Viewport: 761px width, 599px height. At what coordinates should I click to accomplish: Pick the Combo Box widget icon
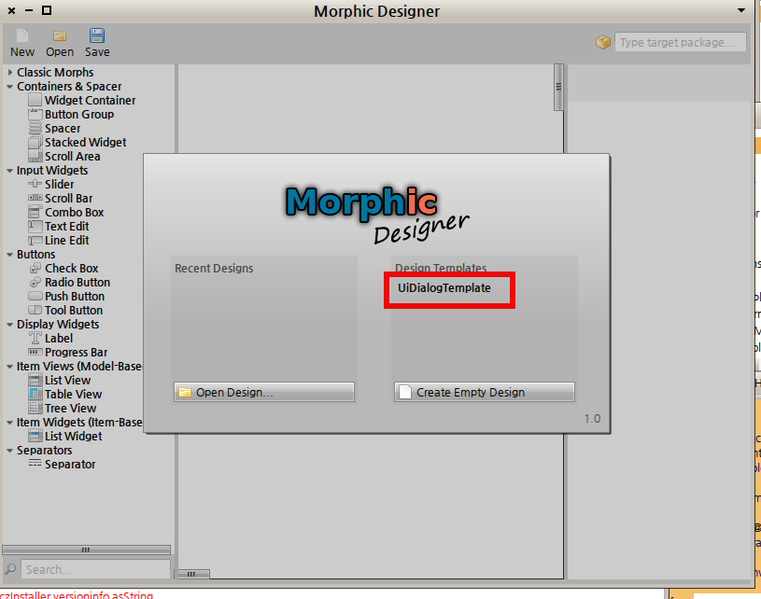pyautogui.click(x=35, y=212)
